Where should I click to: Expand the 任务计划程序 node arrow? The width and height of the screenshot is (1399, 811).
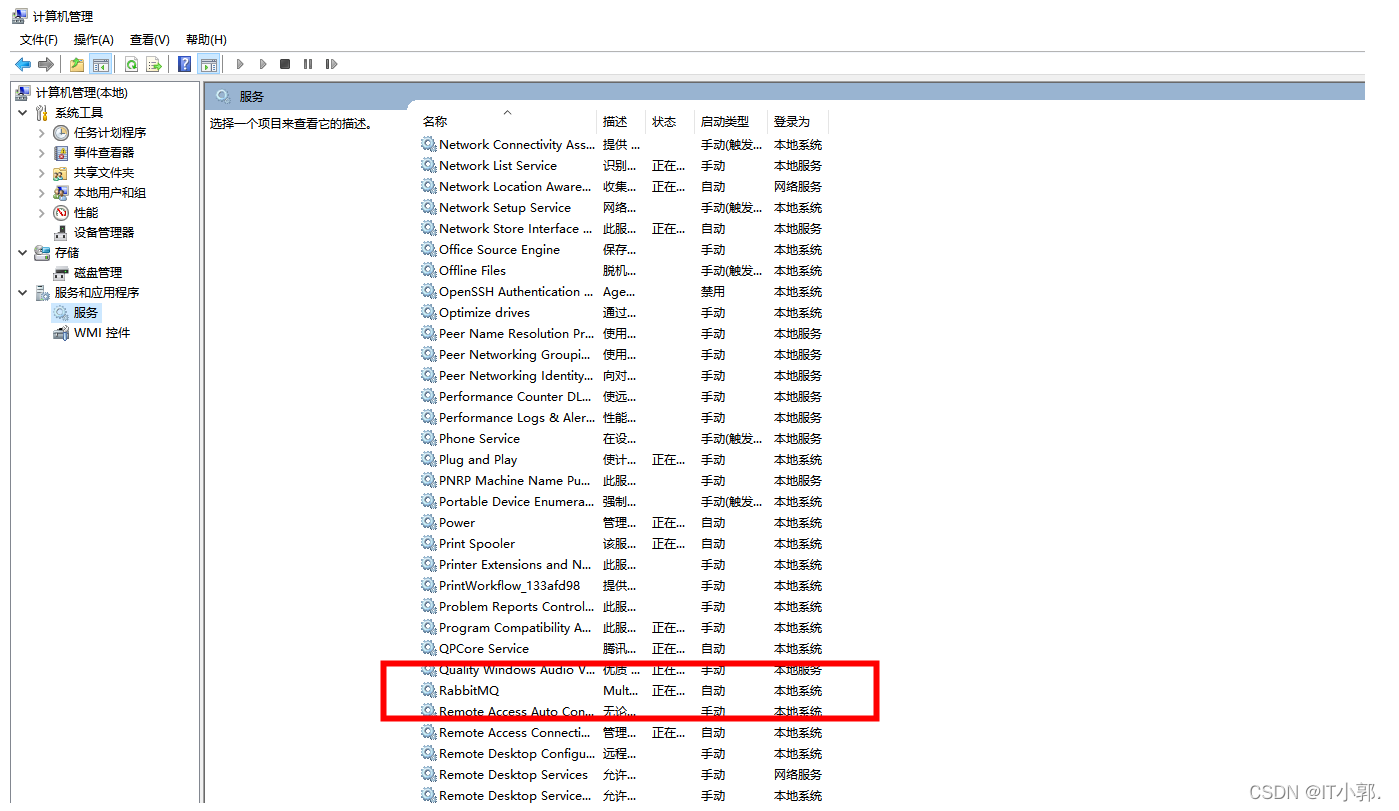tap(41, 133)
